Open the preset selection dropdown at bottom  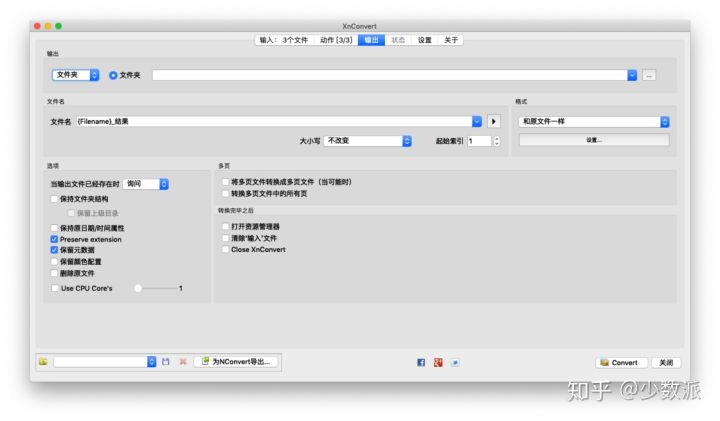pyautogui.click(x=105, y=362)
